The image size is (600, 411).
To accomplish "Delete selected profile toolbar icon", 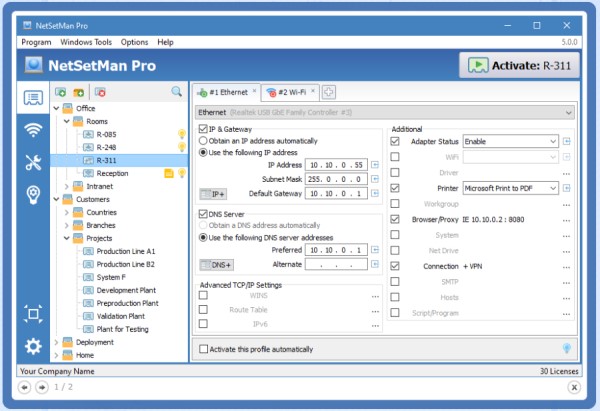I will pyautogui.click(x=100, y=92).
